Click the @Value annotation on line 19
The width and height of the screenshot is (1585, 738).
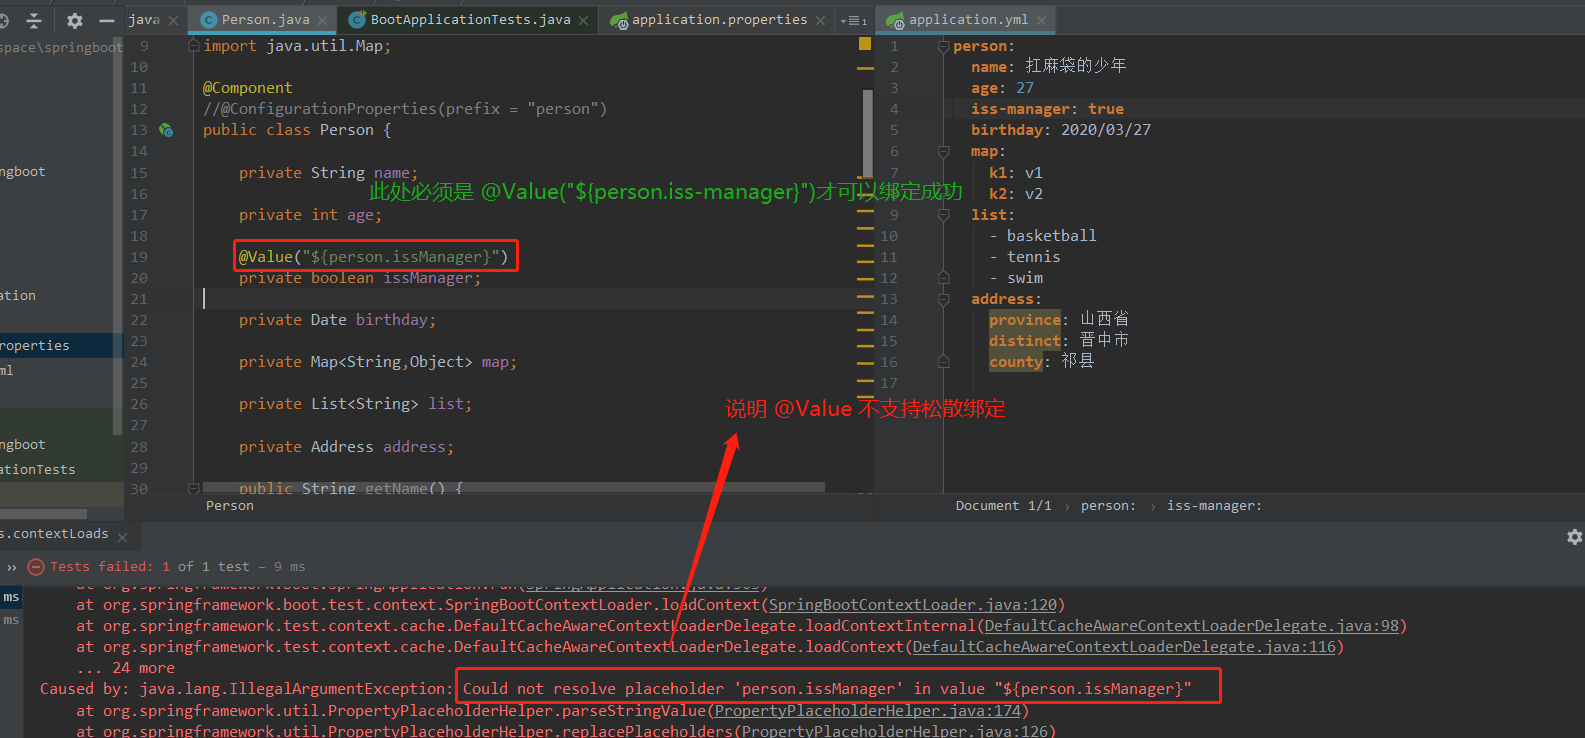(373, 257)
